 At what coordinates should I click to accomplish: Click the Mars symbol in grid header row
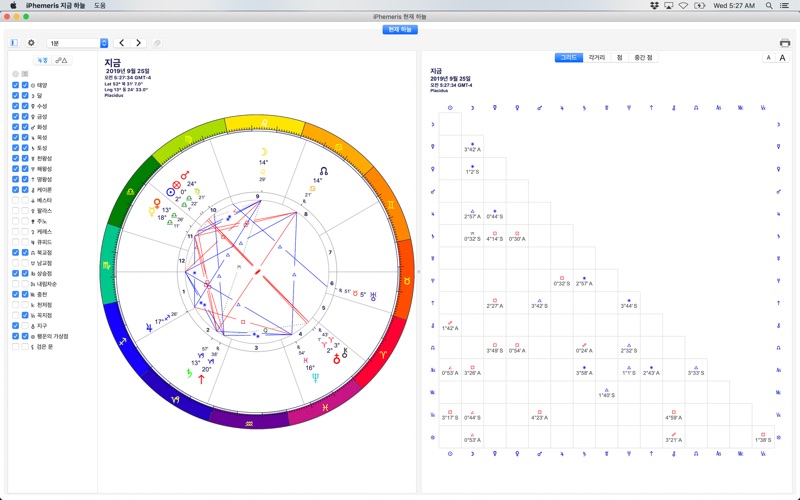[x=539, y=108]
